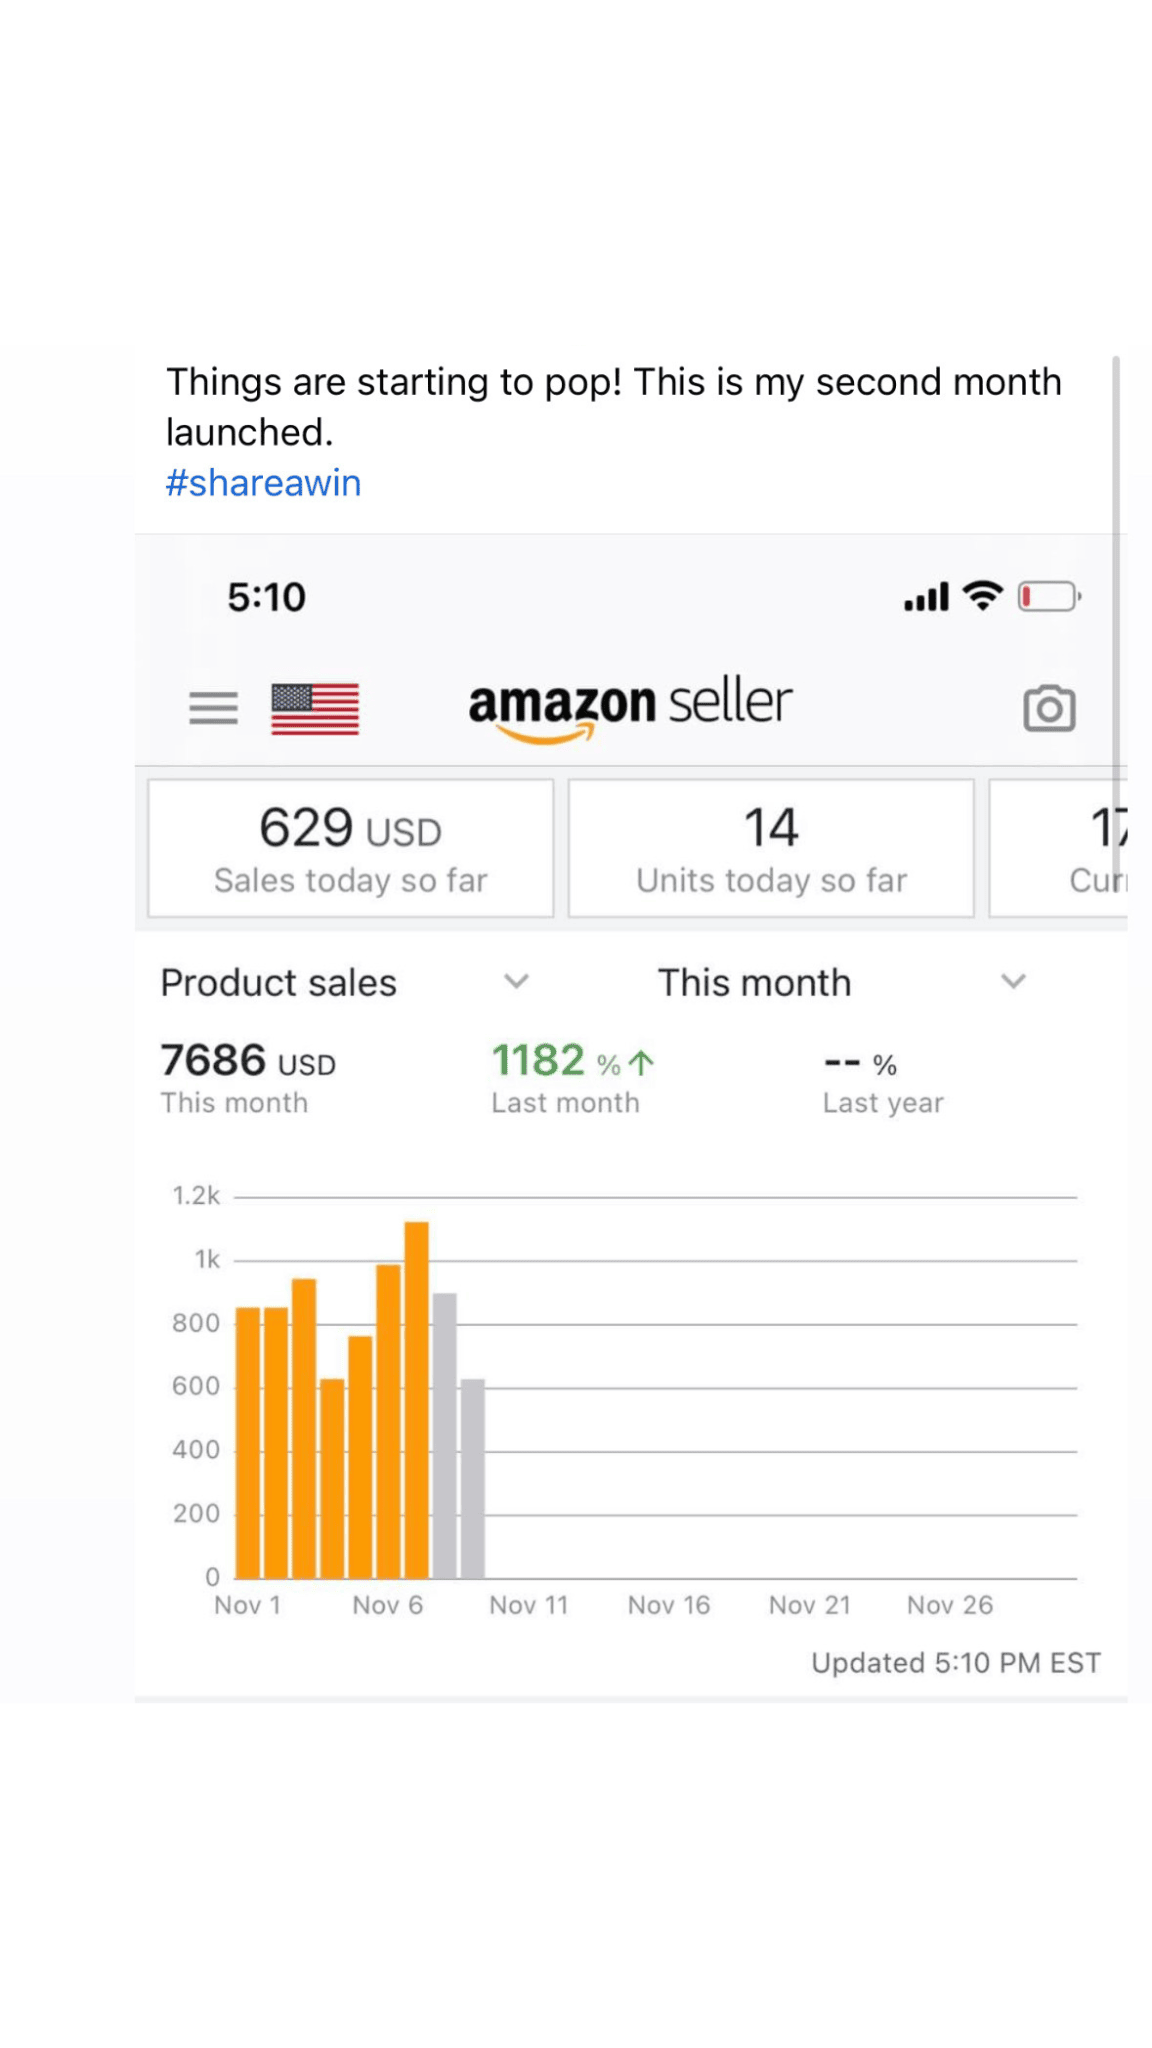1152x2048 pixels.
Task: Tap the tallest orange sales bar
Action: coord(417,1399)
